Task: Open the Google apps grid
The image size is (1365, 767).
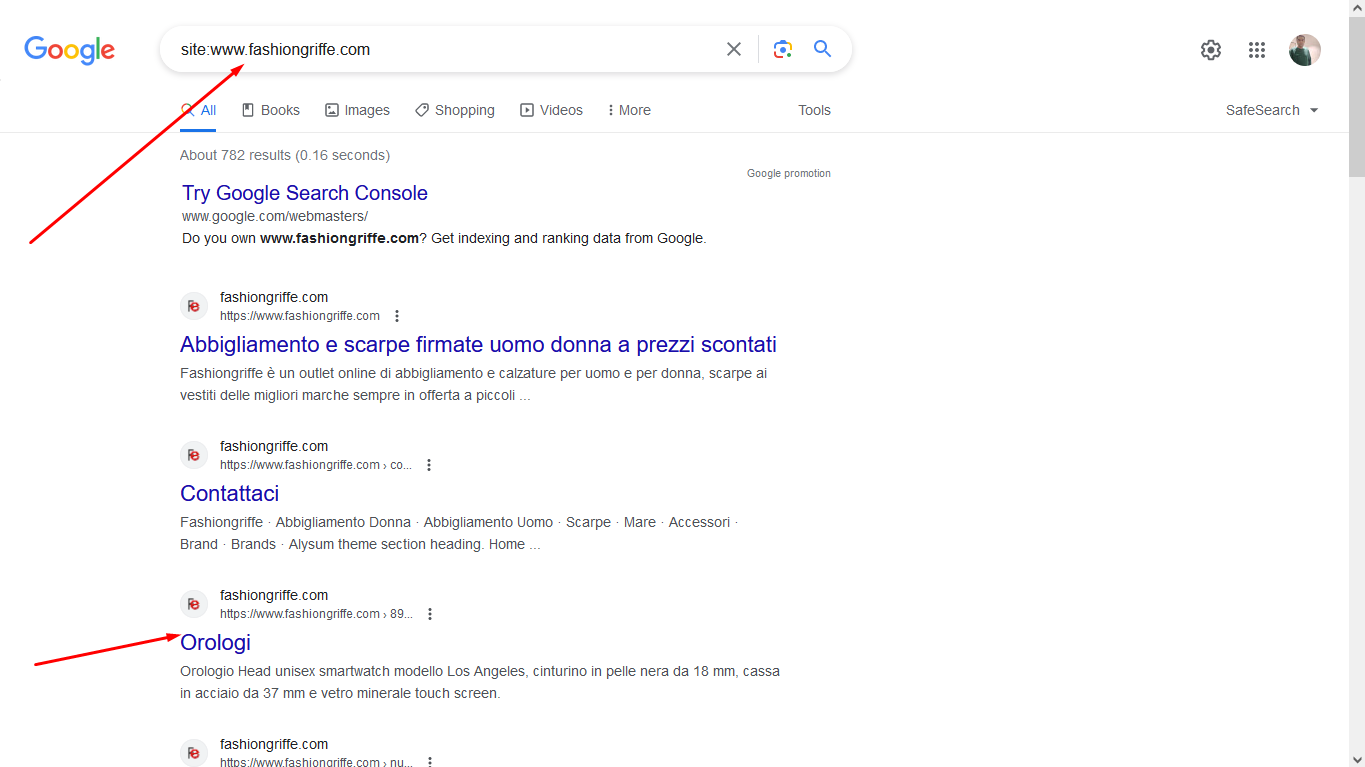Action: [x=1257, y=50]
